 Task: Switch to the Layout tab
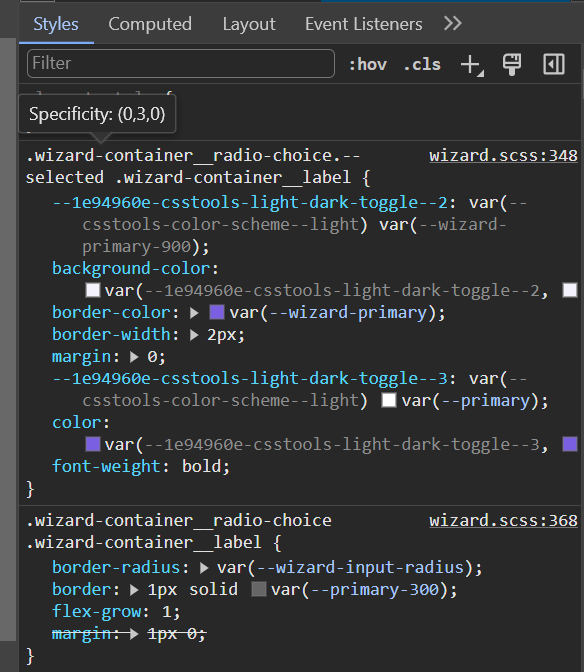pos(249,24)
